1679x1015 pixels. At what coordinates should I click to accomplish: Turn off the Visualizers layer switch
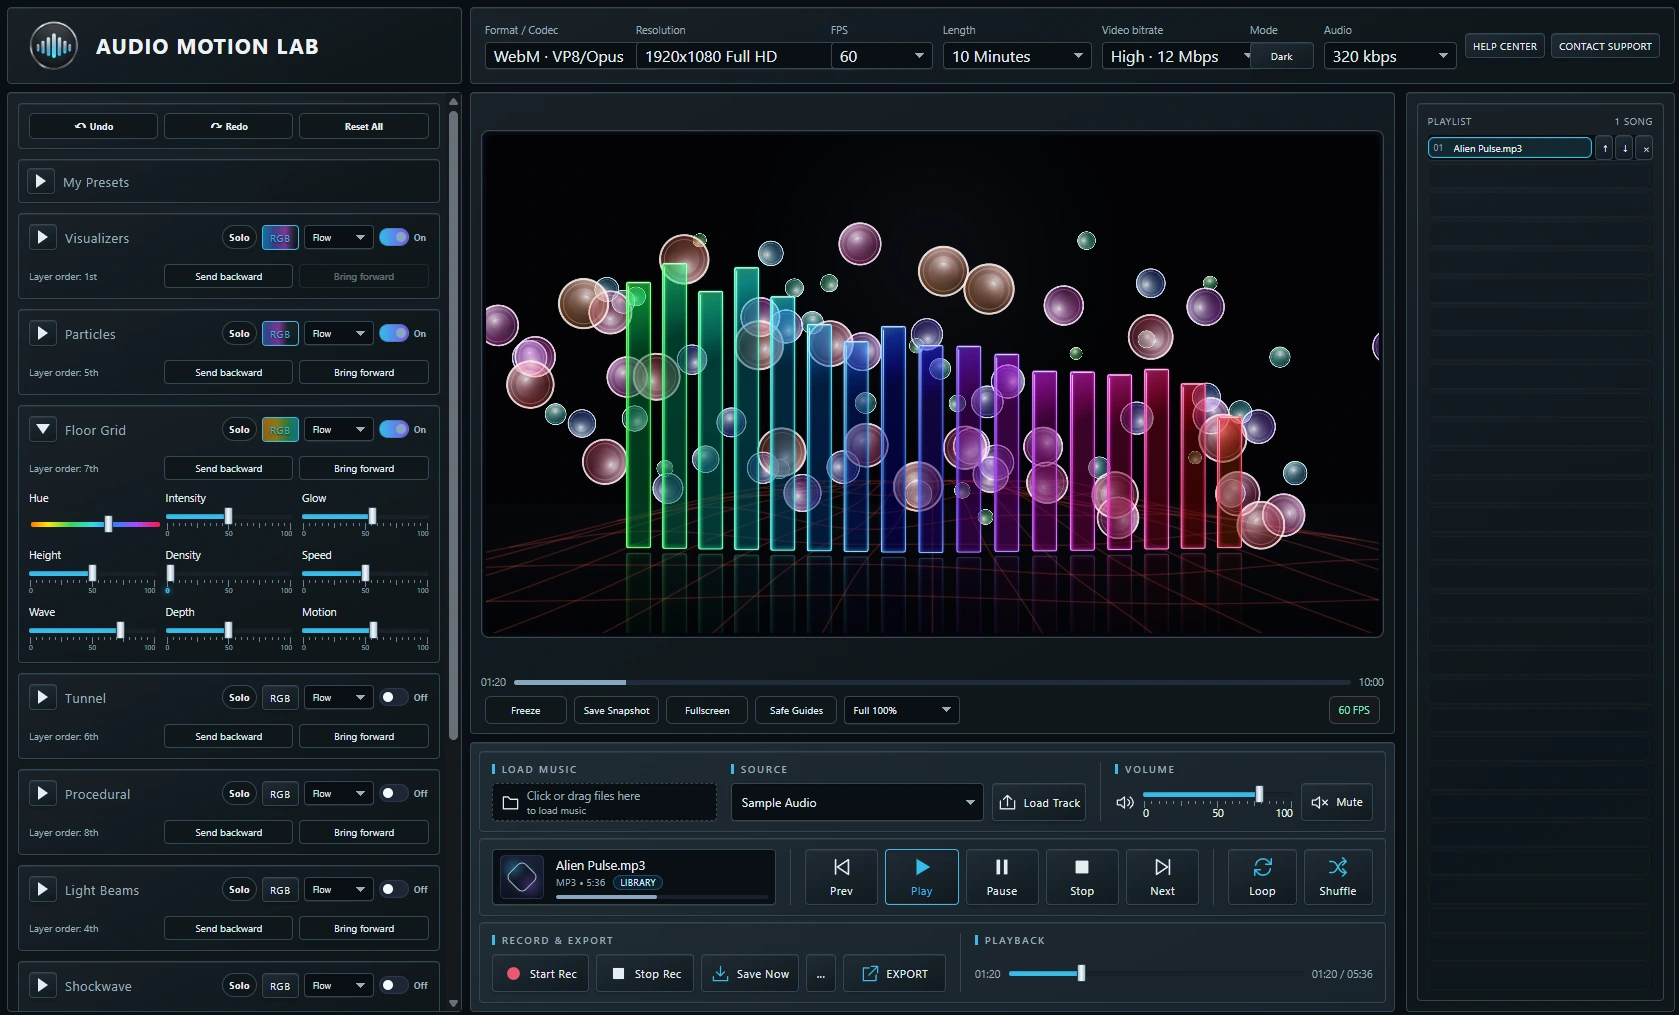(x=394, y=238)
